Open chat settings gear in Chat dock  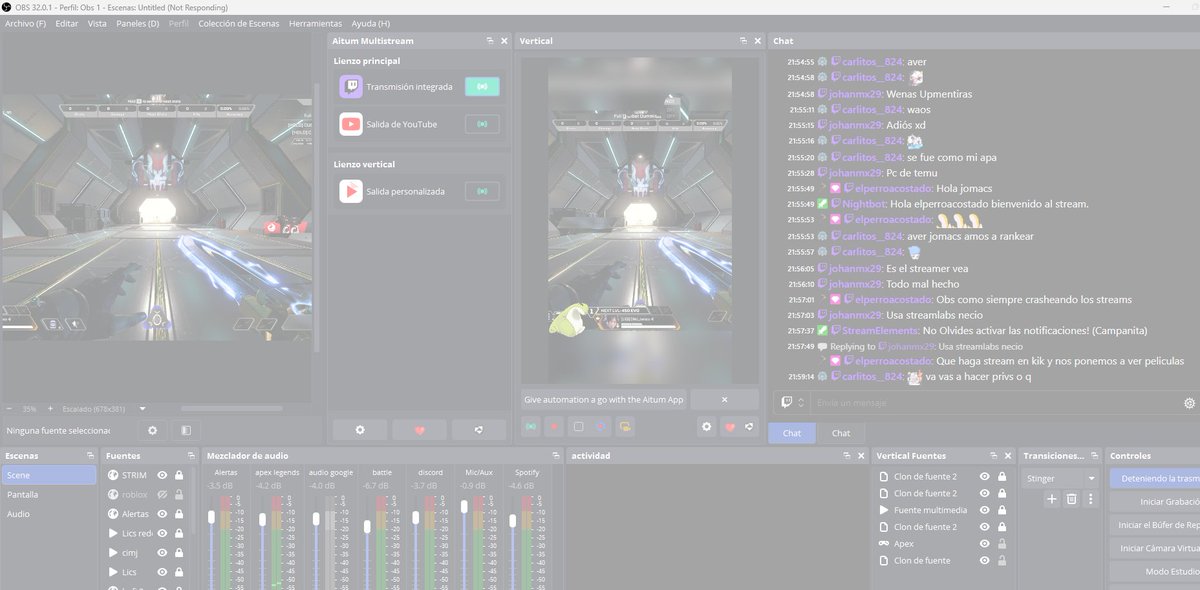1189,403
